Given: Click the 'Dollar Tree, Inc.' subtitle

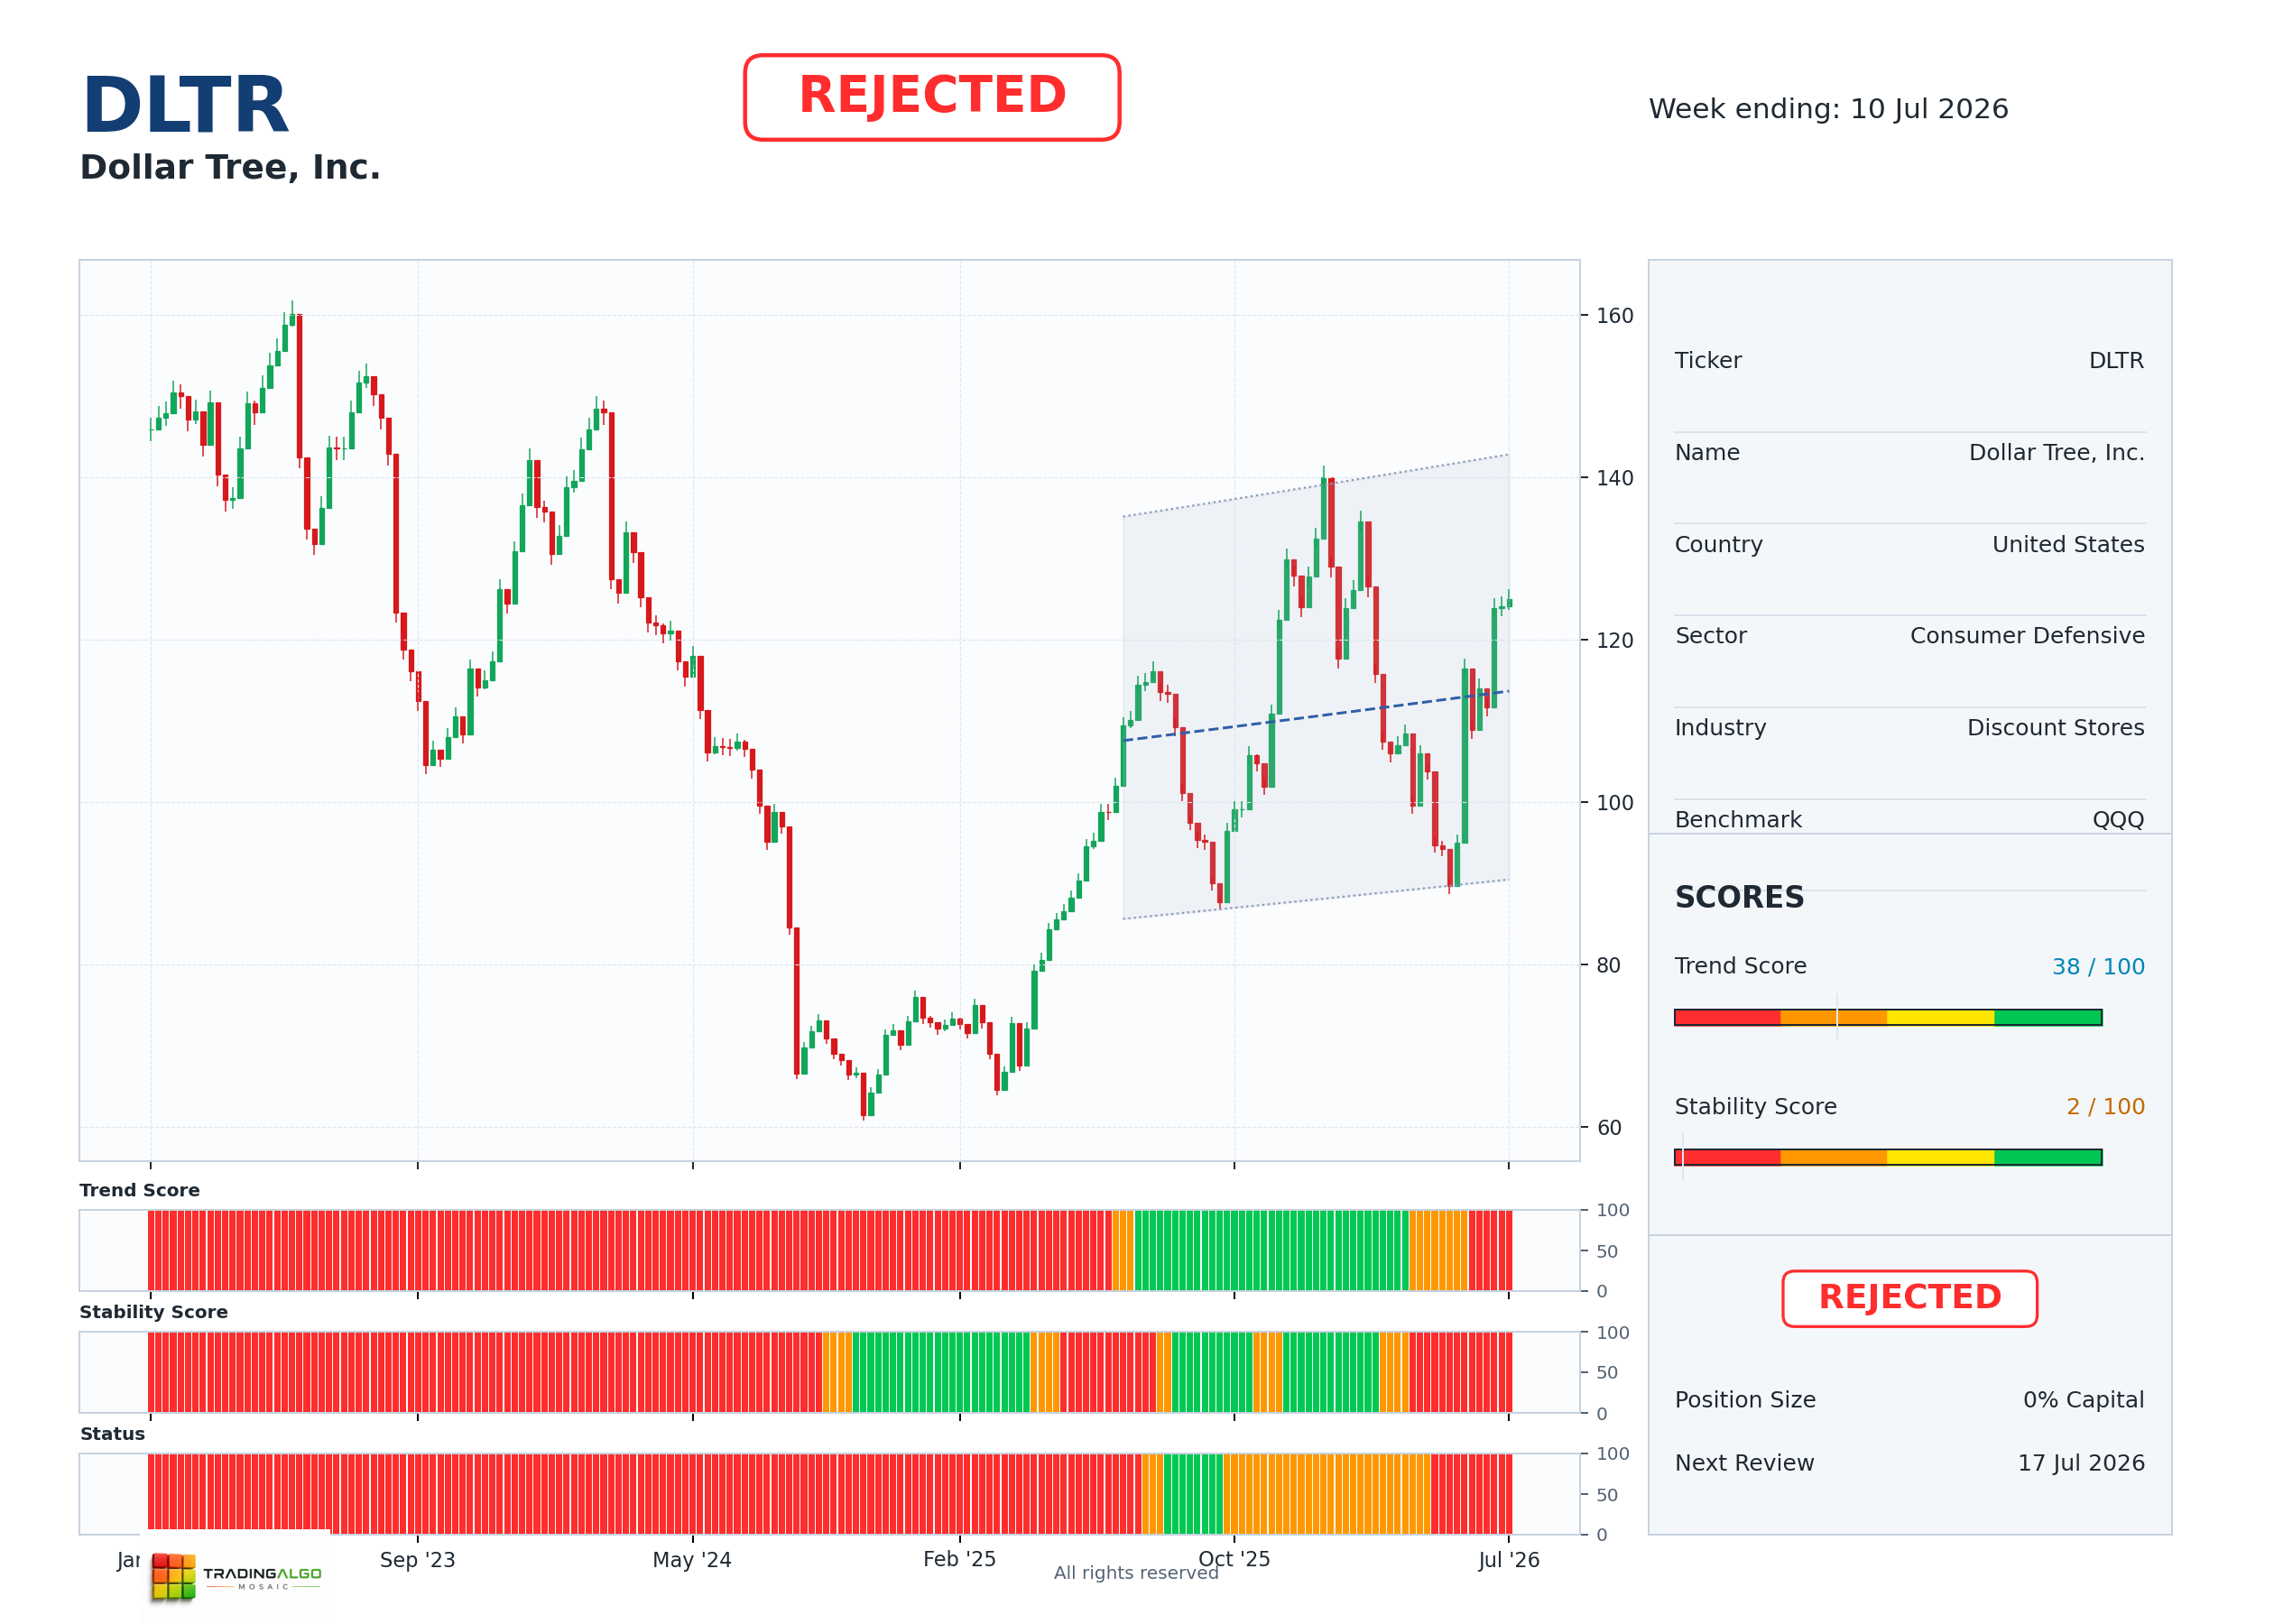Looking at the screenshot, I should point(230,167).
